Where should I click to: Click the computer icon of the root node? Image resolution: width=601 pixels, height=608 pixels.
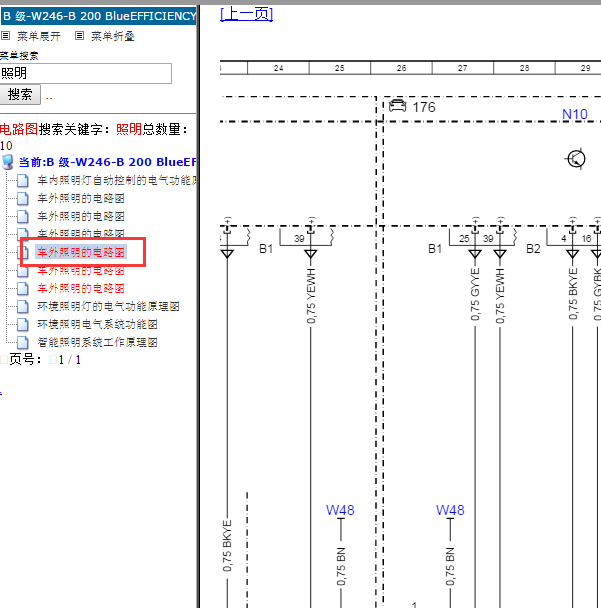tap(7, 162)
